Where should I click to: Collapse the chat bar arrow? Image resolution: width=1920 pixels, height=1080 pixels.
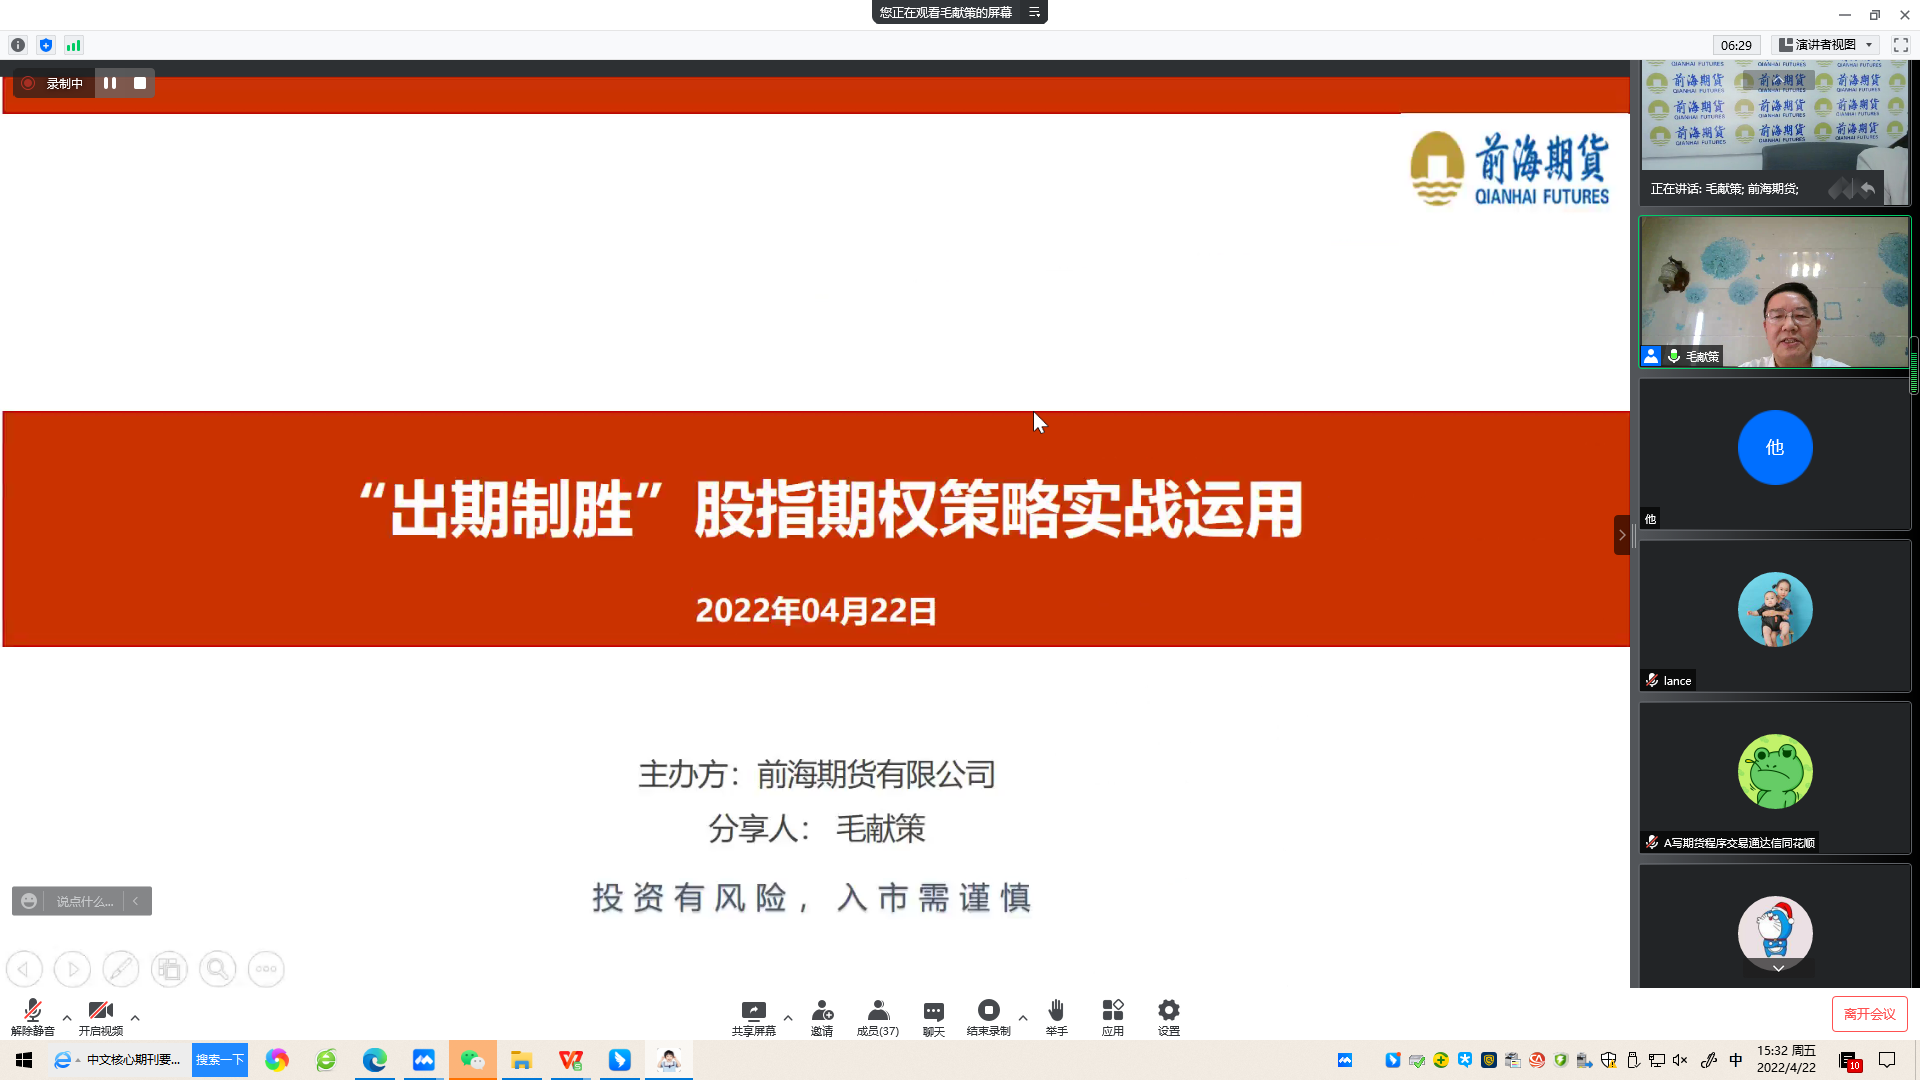pos(136,901)
